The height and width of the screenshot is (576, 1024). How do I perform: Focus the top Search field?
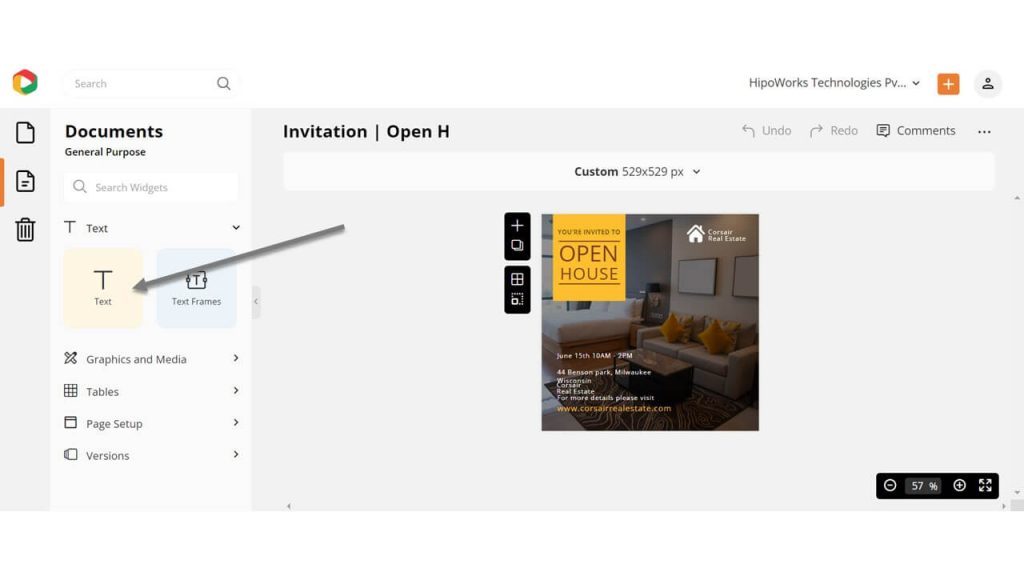[x=150, y=84]
